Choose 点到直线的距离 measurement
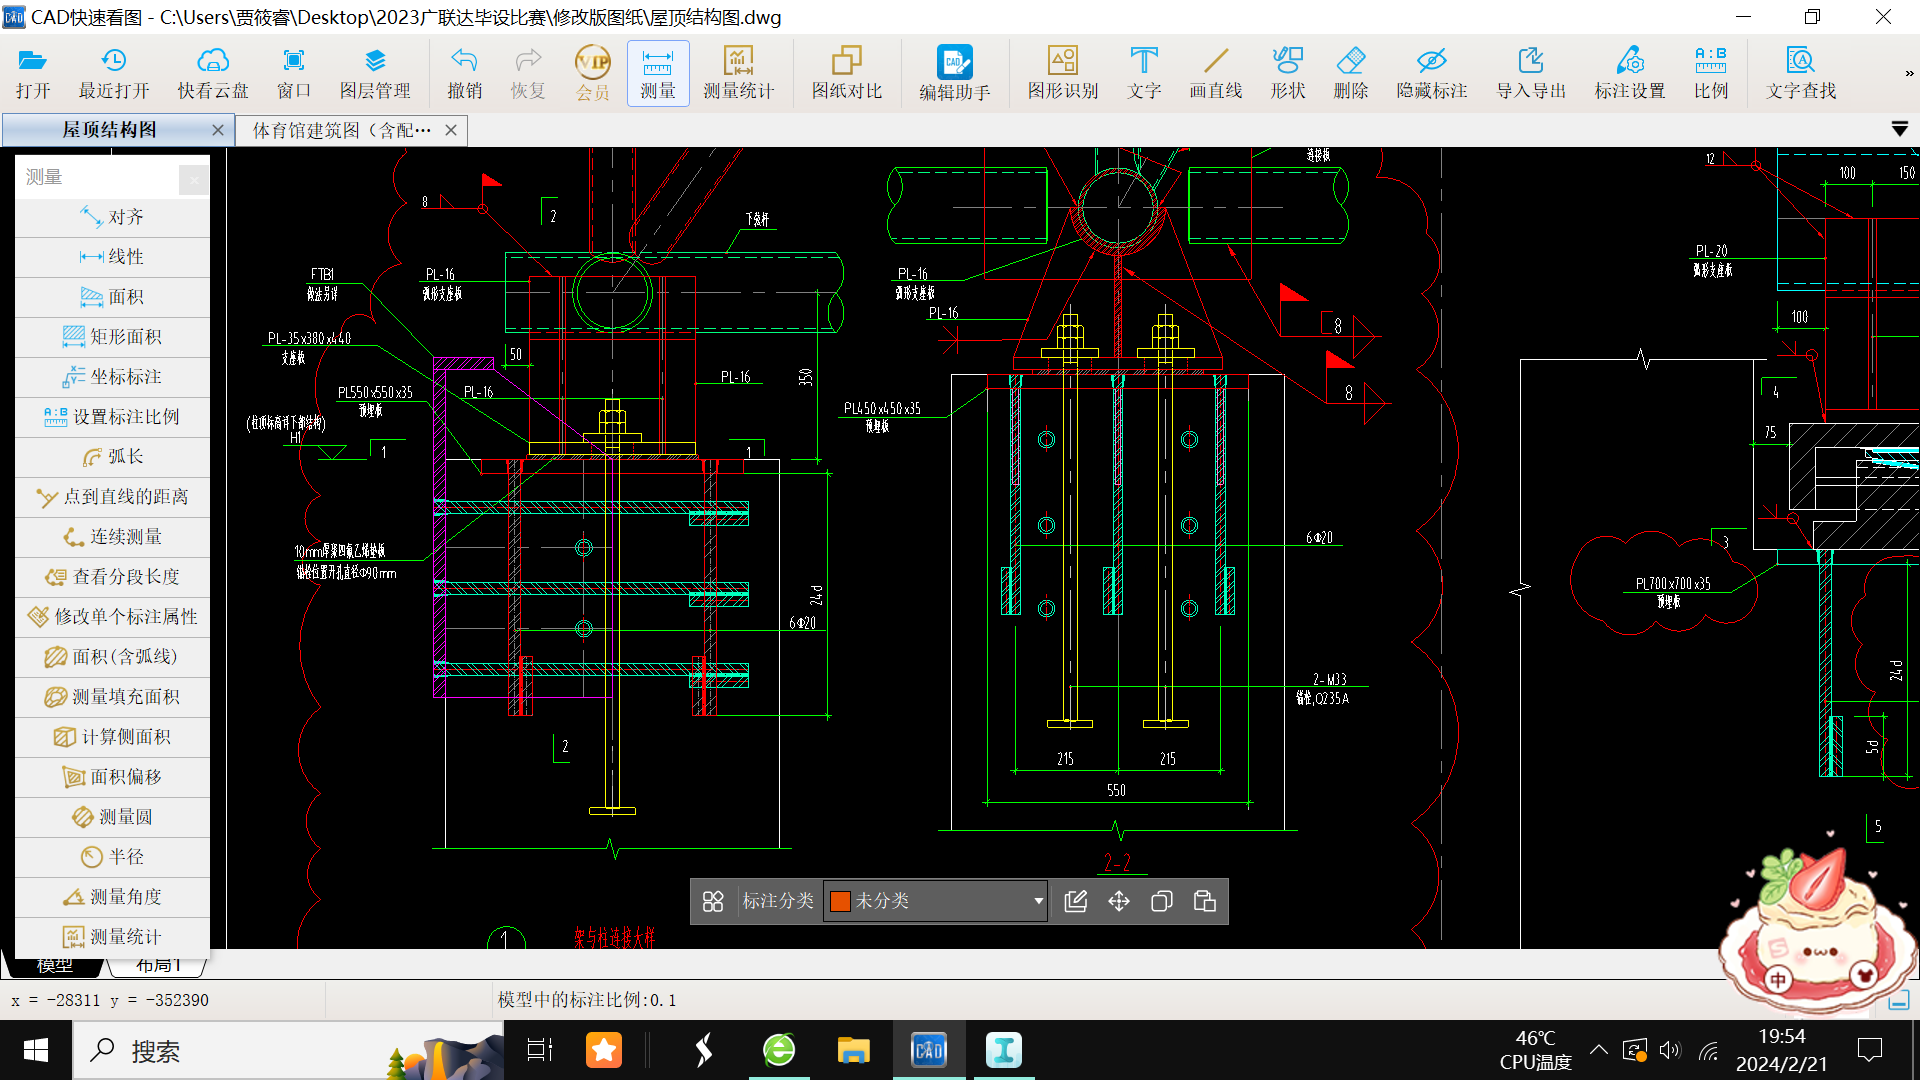This screenshot has width=1920, height=1080. point(113,497)
